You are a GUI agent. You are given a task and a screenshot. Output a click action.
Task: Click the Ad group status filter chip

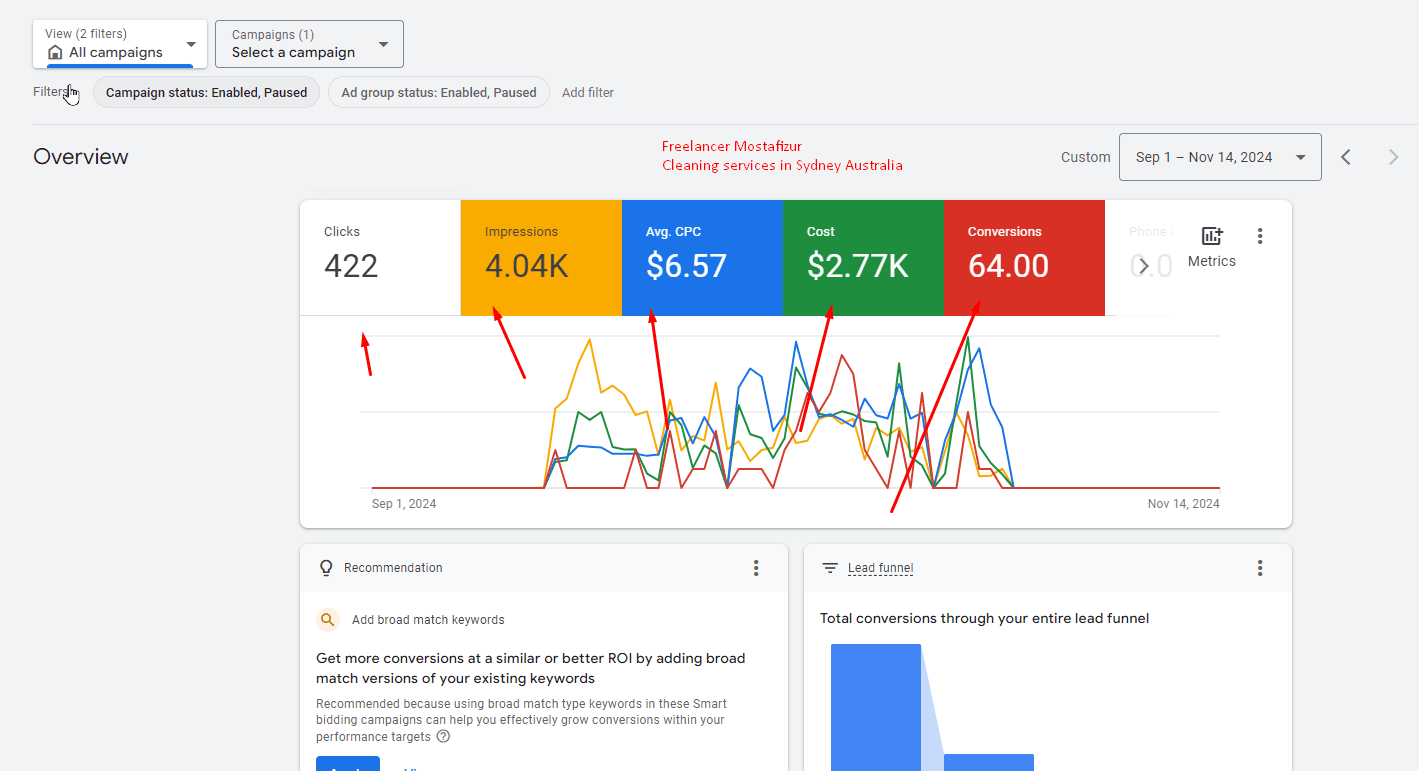438,92
